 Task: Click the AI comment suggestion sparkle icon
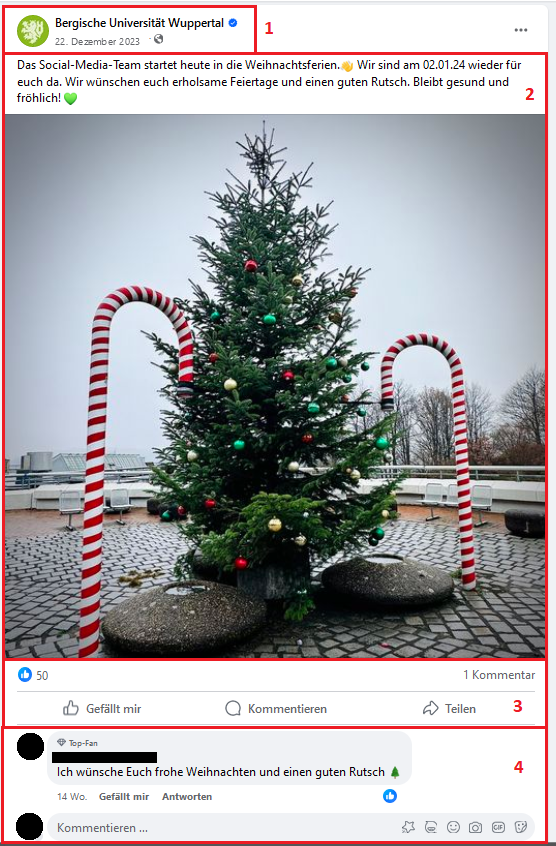tap(408, 827)
